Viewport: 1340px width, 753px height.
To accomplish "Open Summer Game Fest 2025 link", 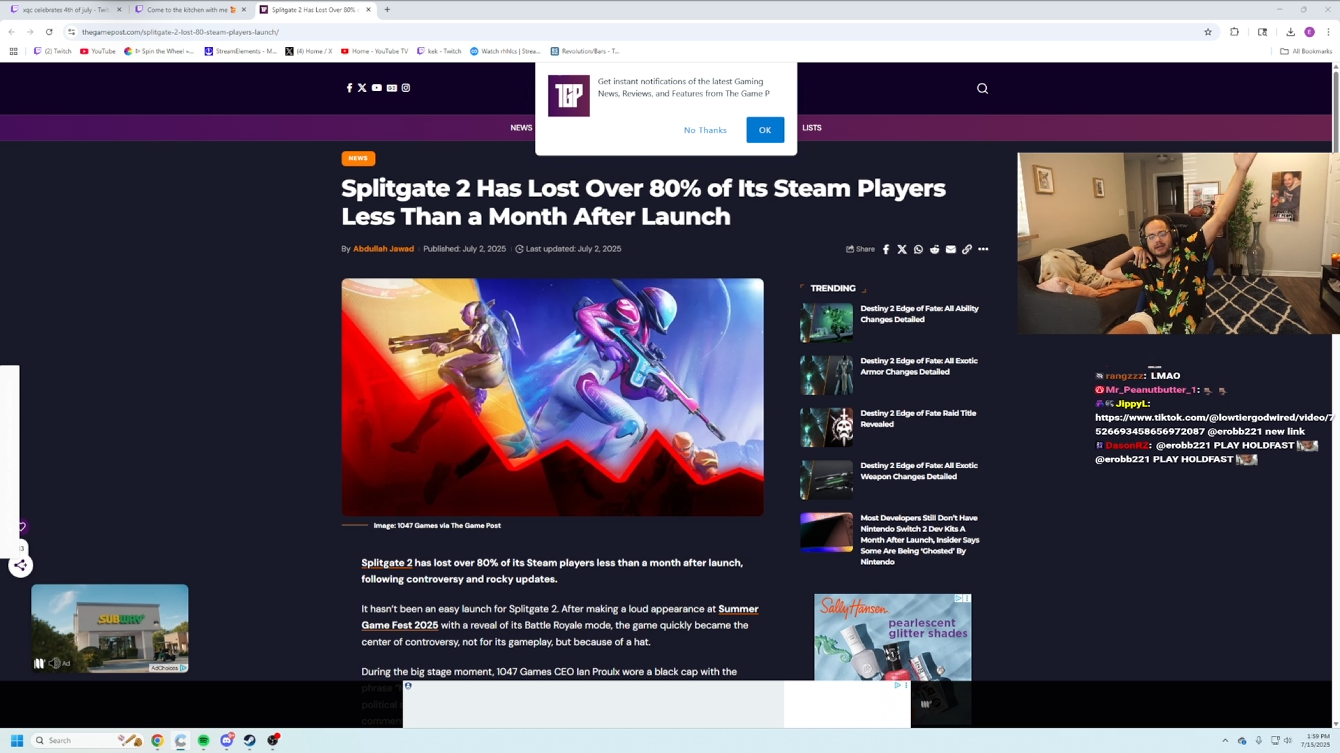I will tap(560, 617).
